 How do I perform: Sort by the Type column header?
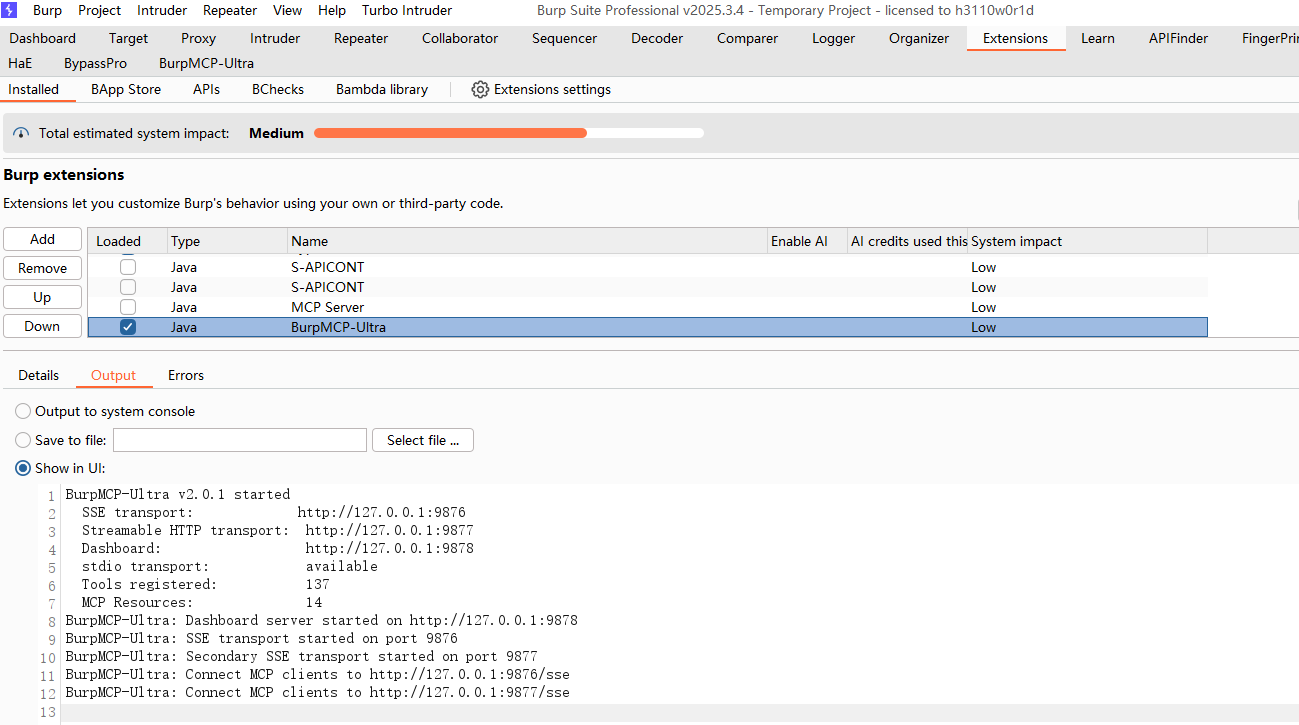click(x=228, y=241)
